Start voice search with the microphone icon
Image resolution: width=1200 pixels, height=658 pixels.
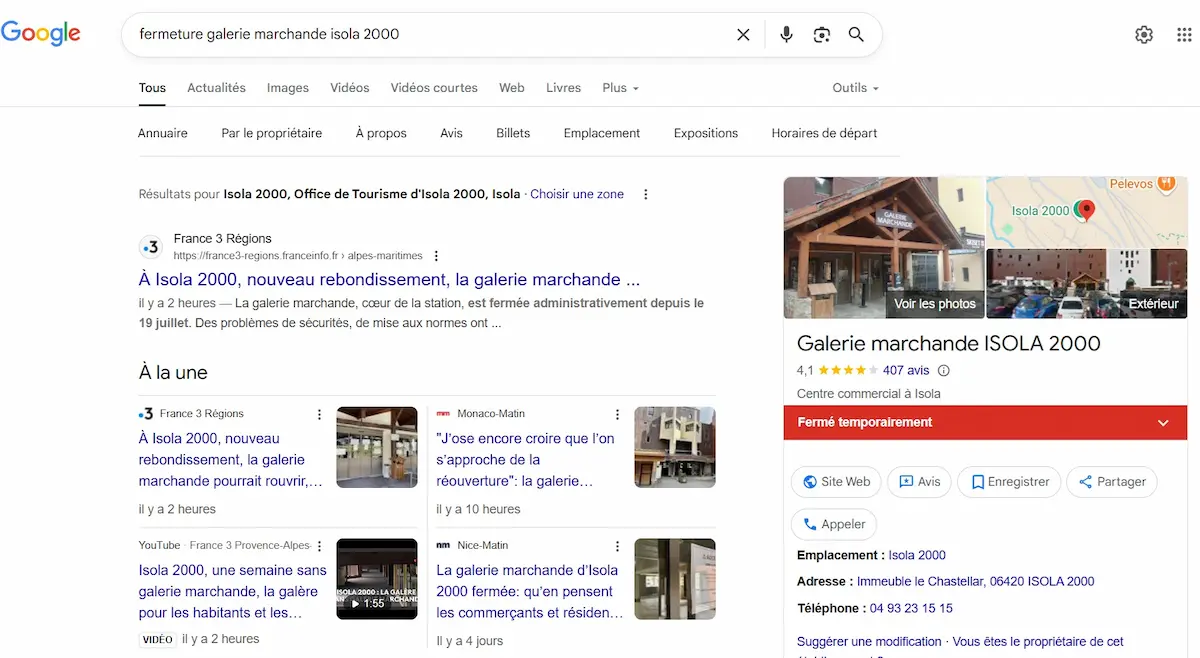click(x=787, y=35)
